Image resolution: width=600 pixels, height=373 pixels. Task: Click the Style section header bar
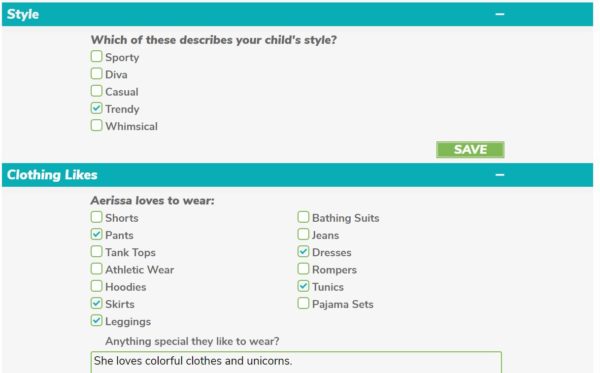[x=297, y=14]
